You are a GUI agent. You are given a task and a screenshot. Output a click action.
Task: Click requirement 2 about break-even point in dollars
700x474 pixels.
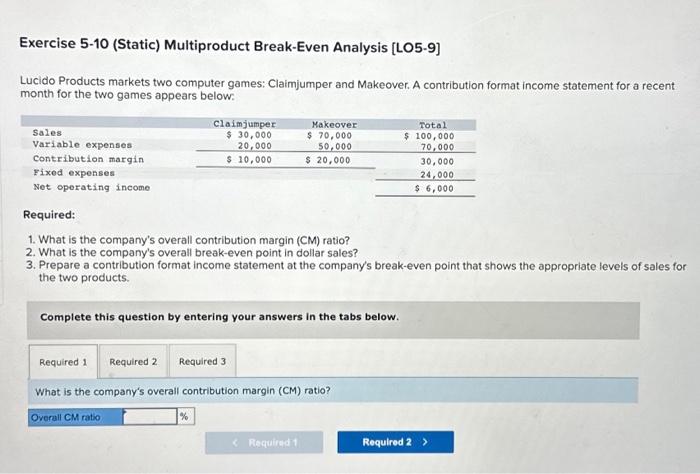pos(192,253)
